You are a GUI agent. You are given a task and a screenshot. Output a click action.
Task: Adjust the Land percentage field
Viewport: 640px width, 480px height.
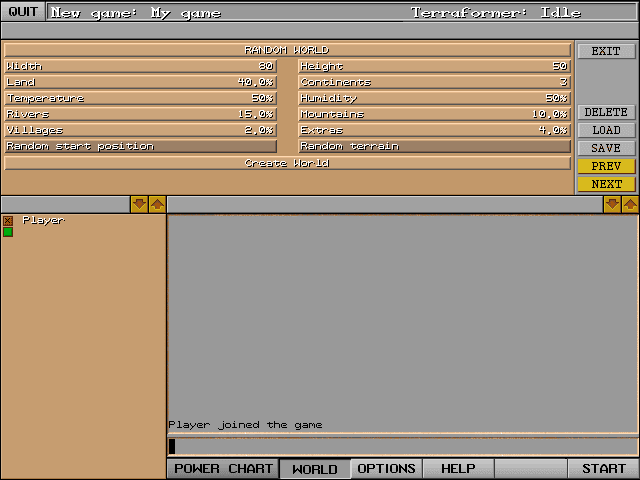pos(140,82)
